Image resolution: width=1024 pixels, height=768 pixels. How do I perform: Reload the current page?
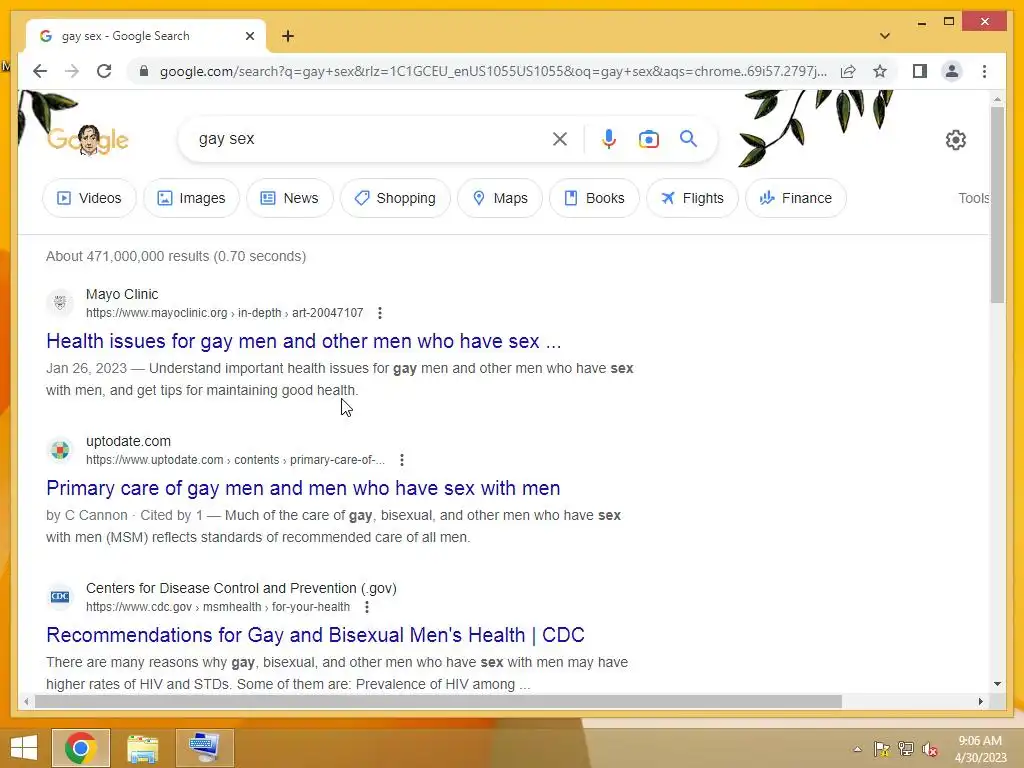[x=104, y=71]
